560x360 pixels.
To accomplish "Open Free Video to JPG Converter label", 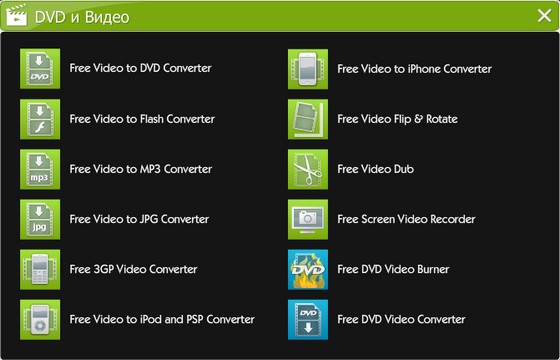I will pos(139,219).
